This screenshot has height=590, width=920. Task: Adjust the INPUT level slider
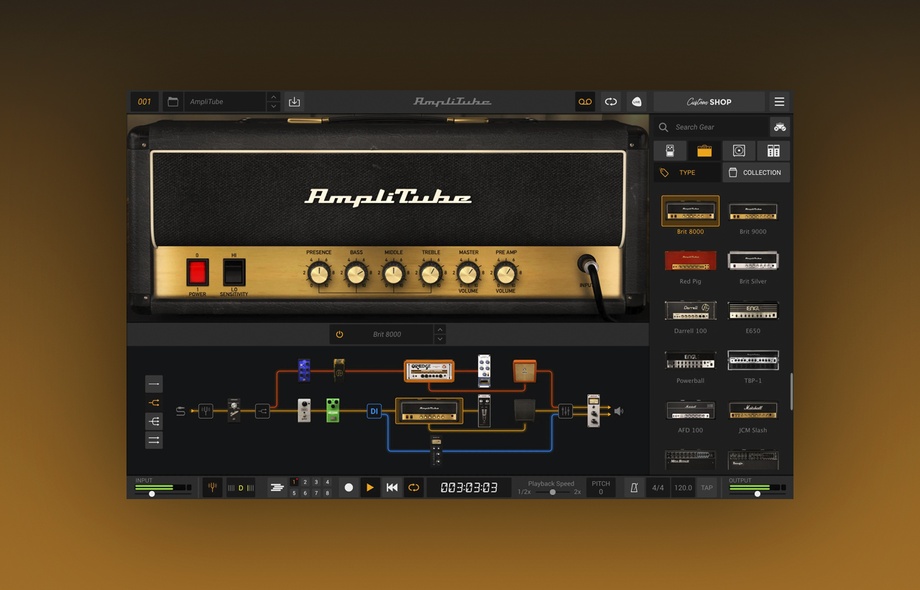point(152,494)
